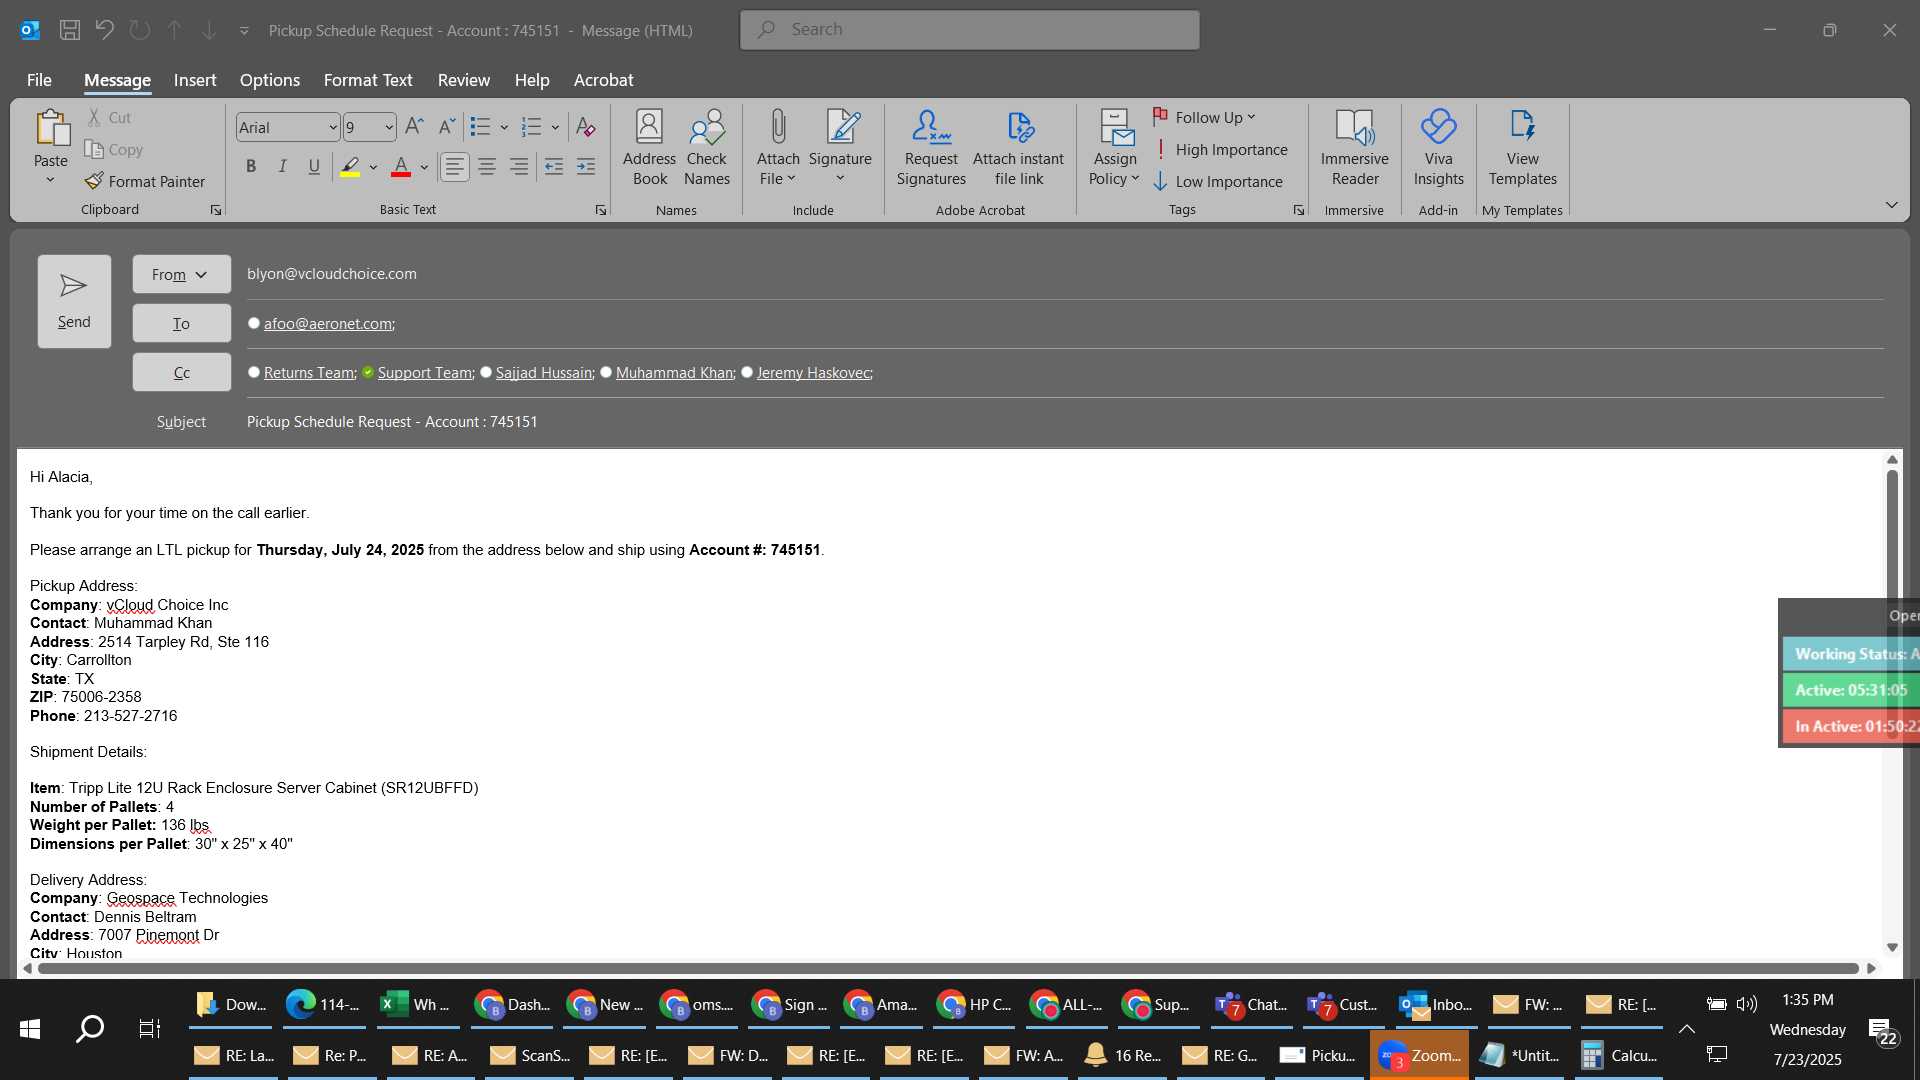Apply the red font color swatch

(401, 166)
